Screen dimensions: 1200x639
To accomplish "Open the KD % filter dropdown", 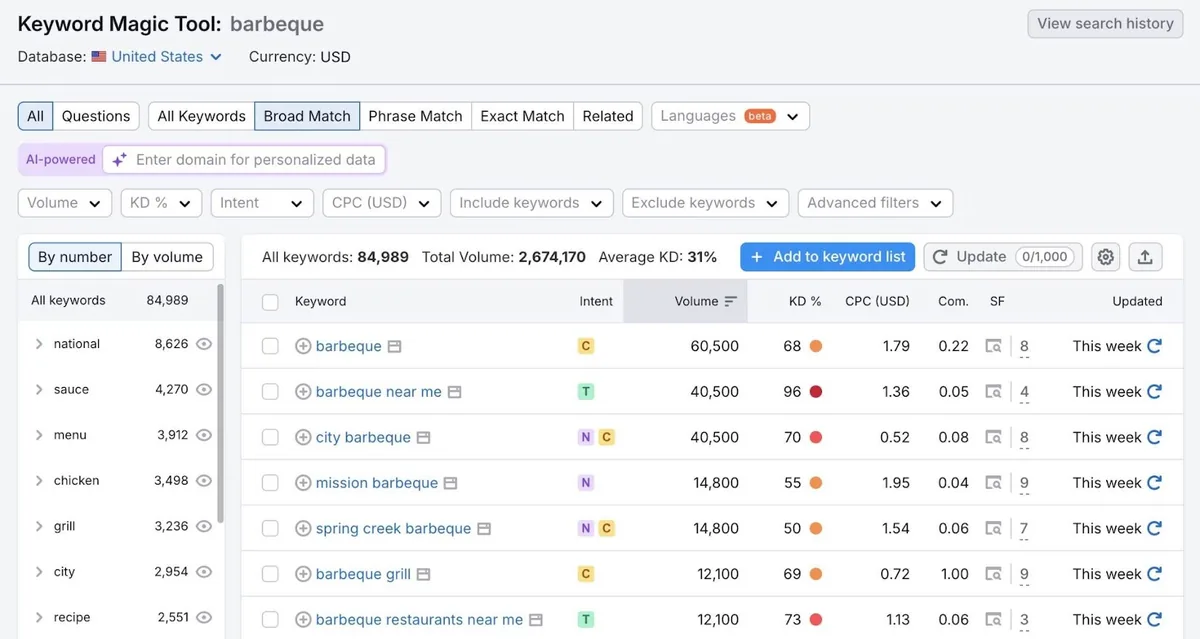I will (x=161, y=203).
